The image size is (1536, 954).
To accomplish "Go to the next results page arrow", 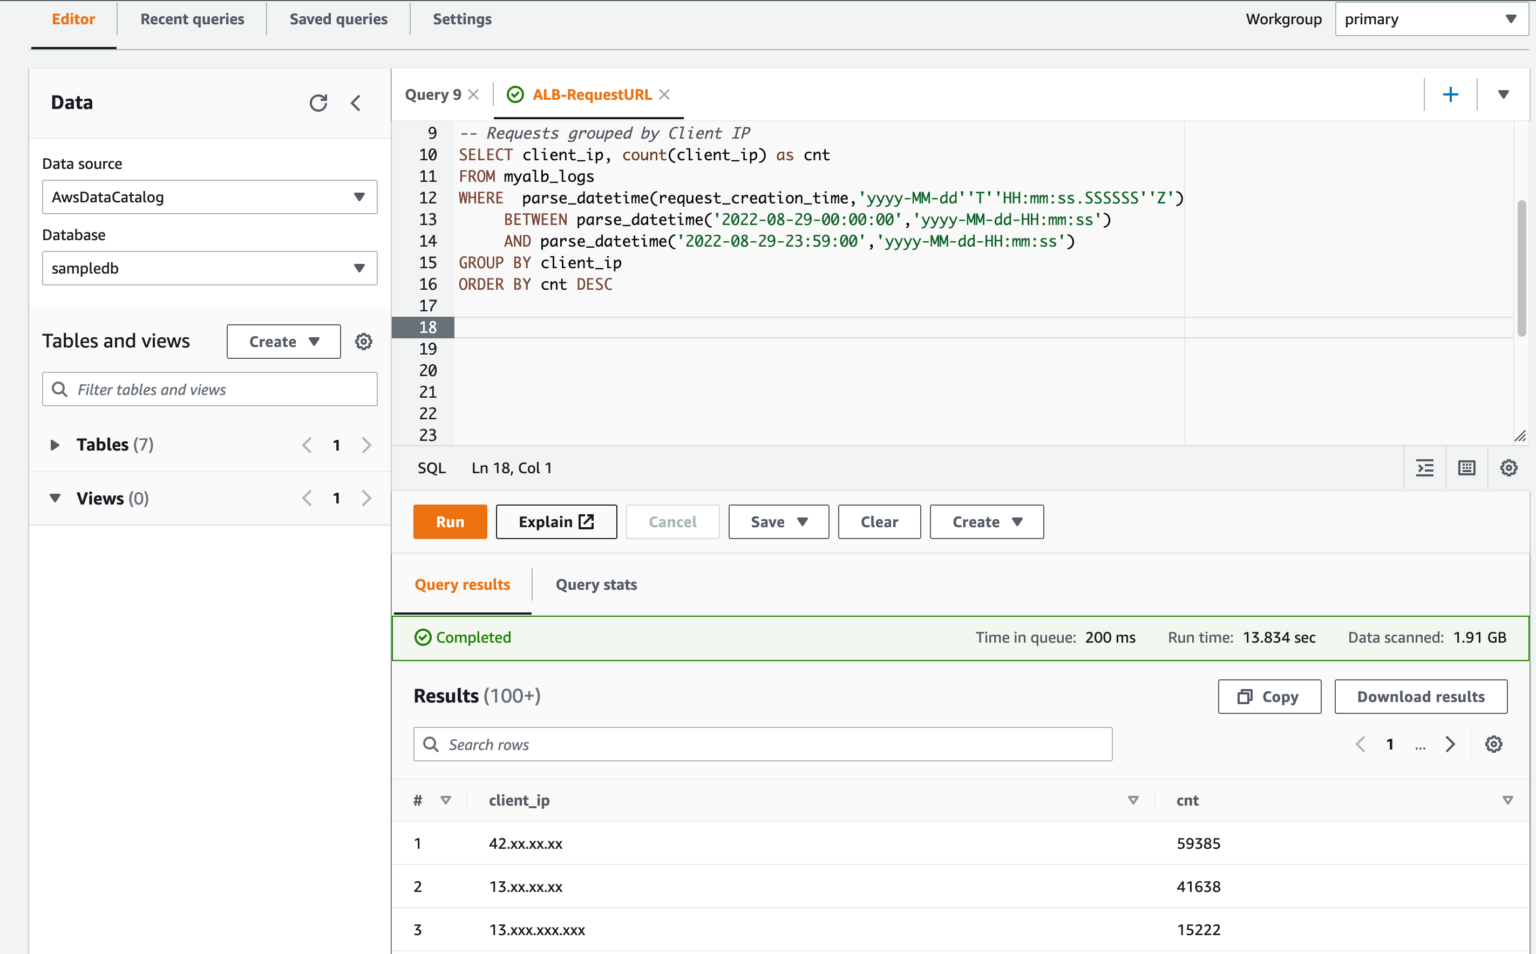I will [1451, 744].
